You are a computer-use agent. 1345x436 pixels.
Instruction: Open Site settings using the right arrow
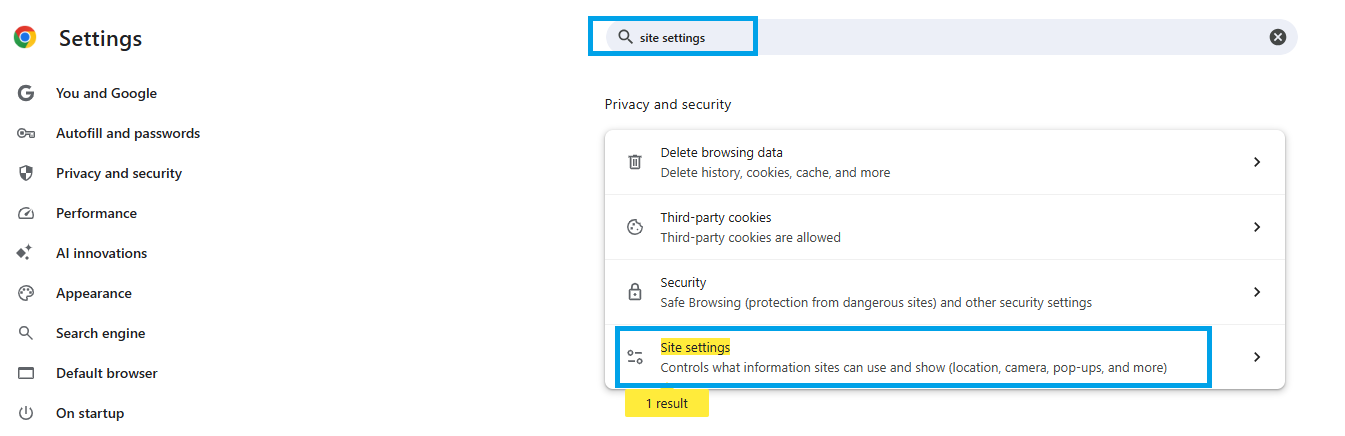pyautogui.click(x=1257, y=357)
